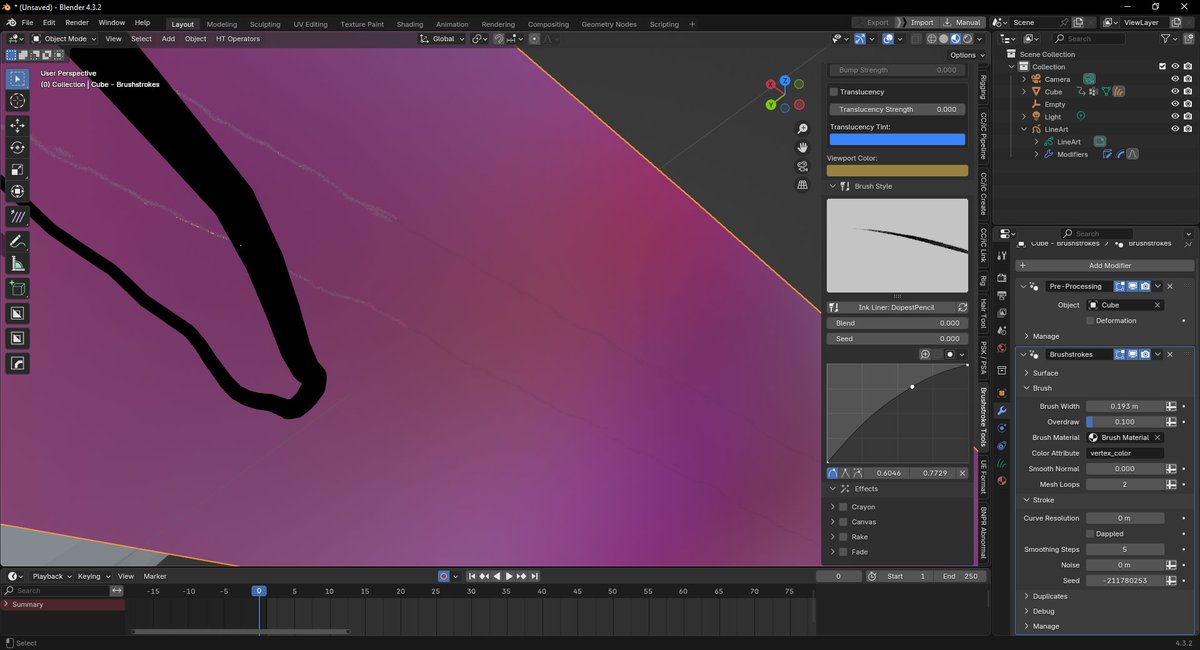Open the Global orientation dropdown
This screenshot has width=1200, height=650.
point(441,39)
